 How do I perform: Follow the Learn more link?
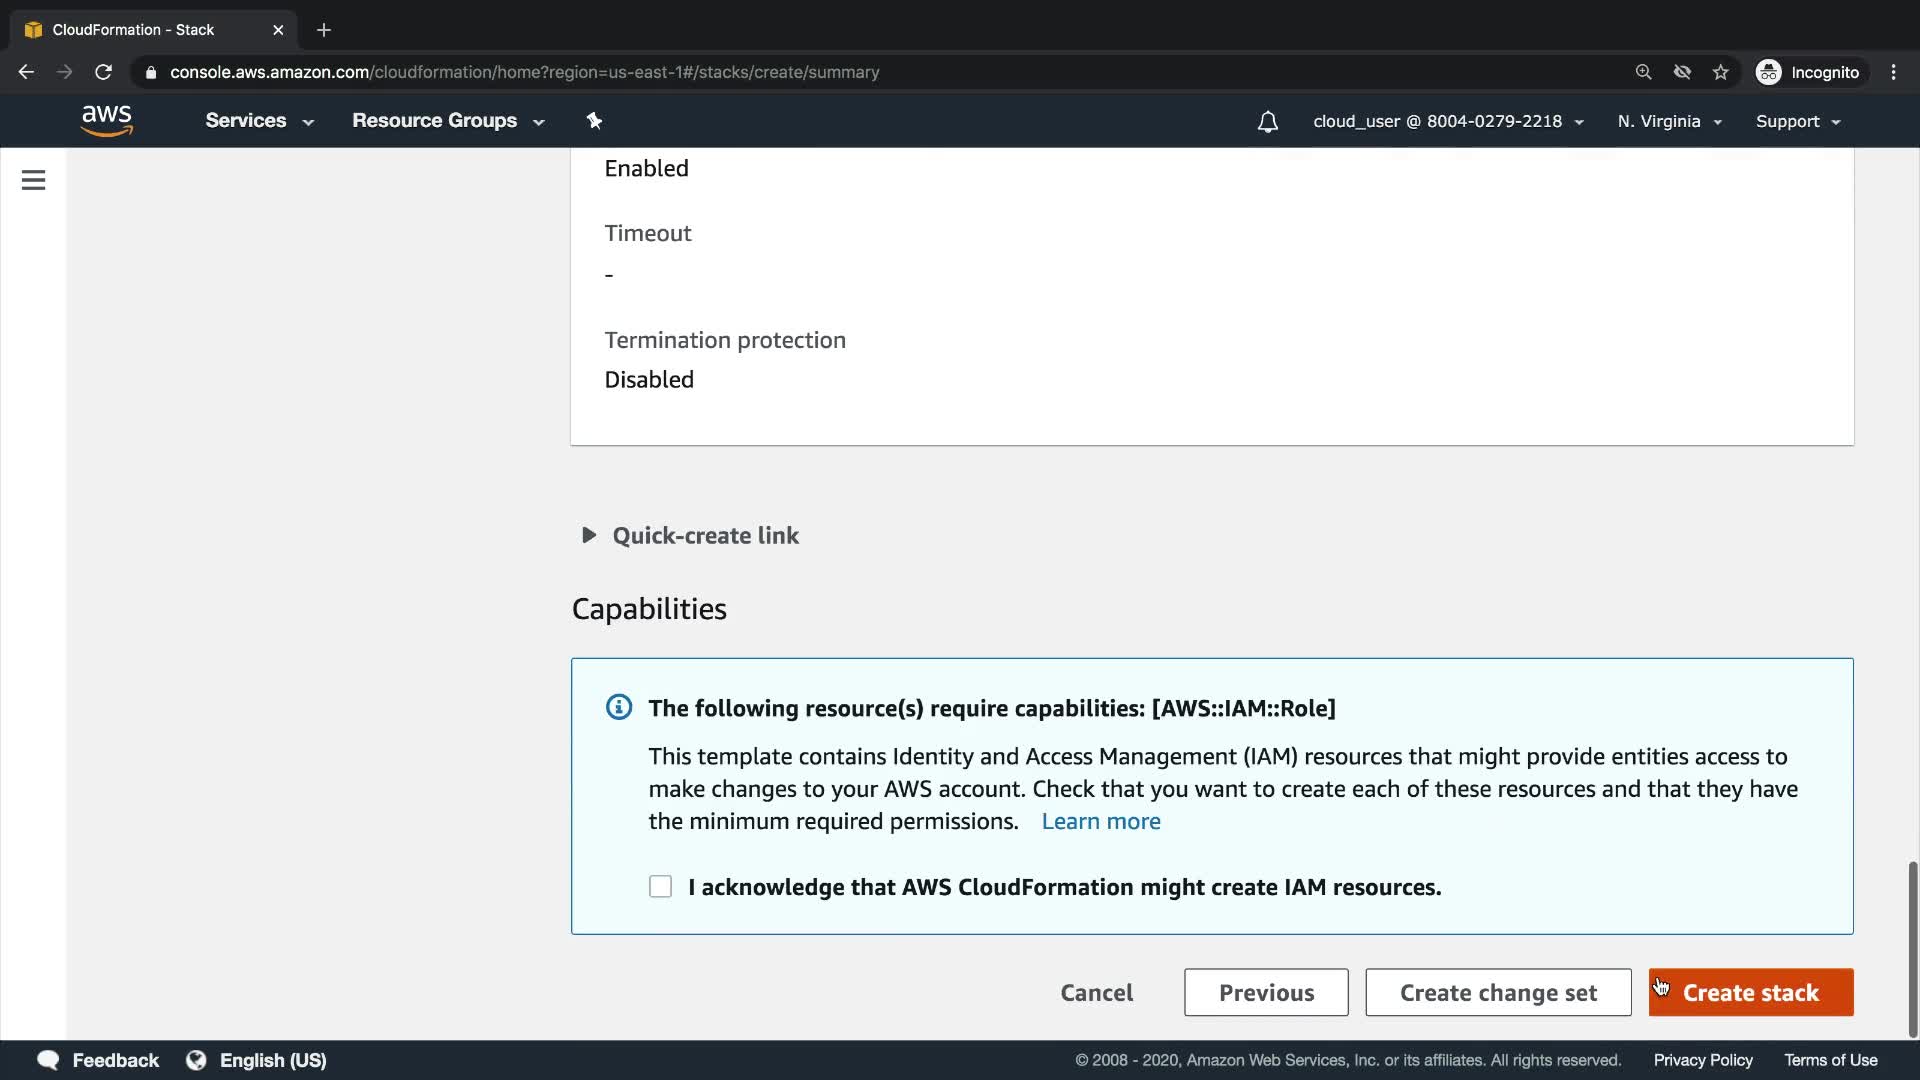pos(1100,821)
